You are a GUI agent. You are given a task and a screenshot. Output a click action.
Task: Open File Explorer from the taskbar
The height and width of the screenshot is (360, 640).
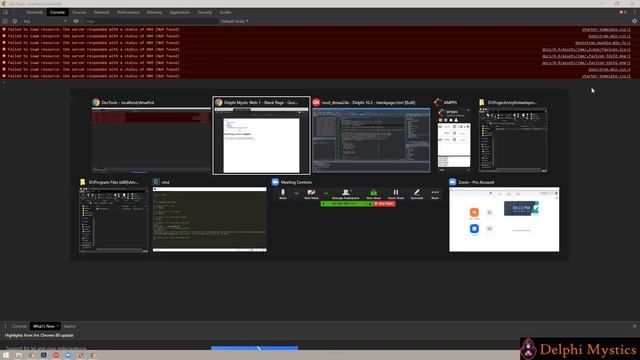[19, 356]
